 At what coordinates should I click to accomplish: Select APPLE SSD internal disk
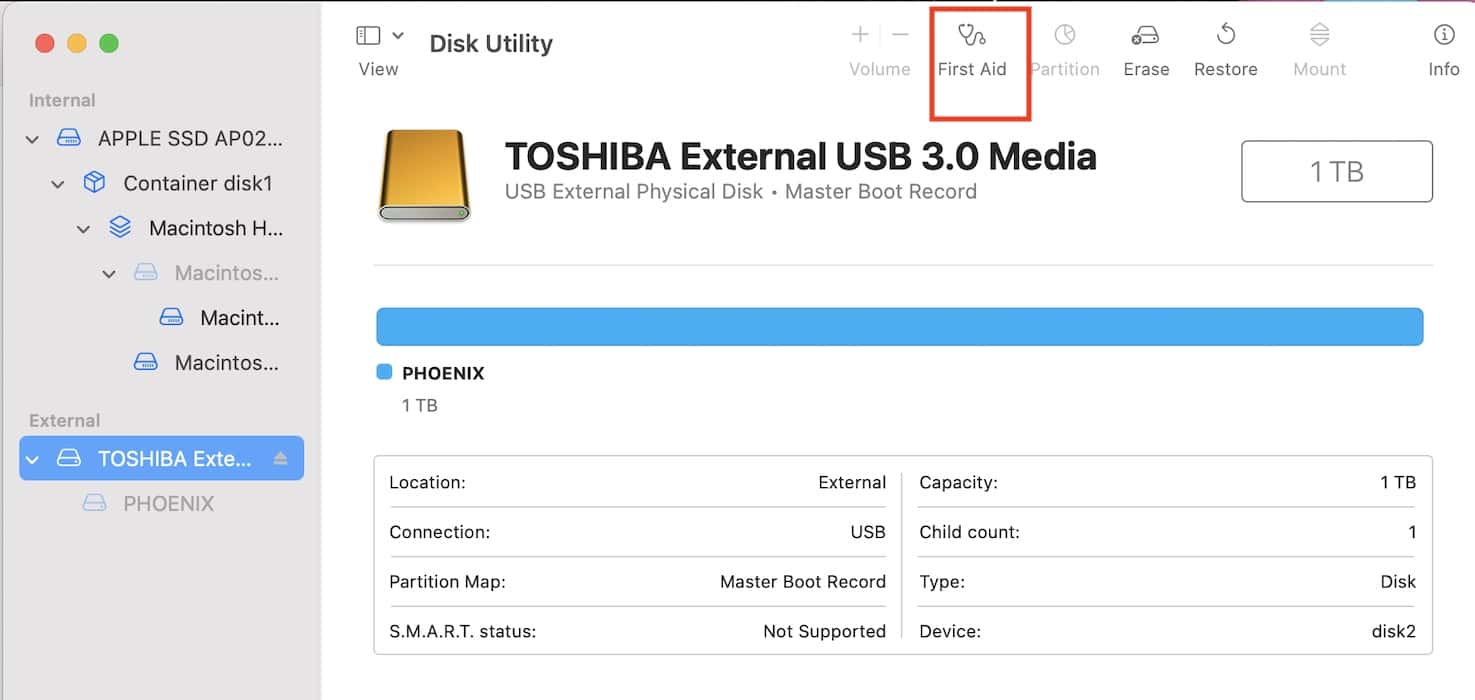click(190, 138)
